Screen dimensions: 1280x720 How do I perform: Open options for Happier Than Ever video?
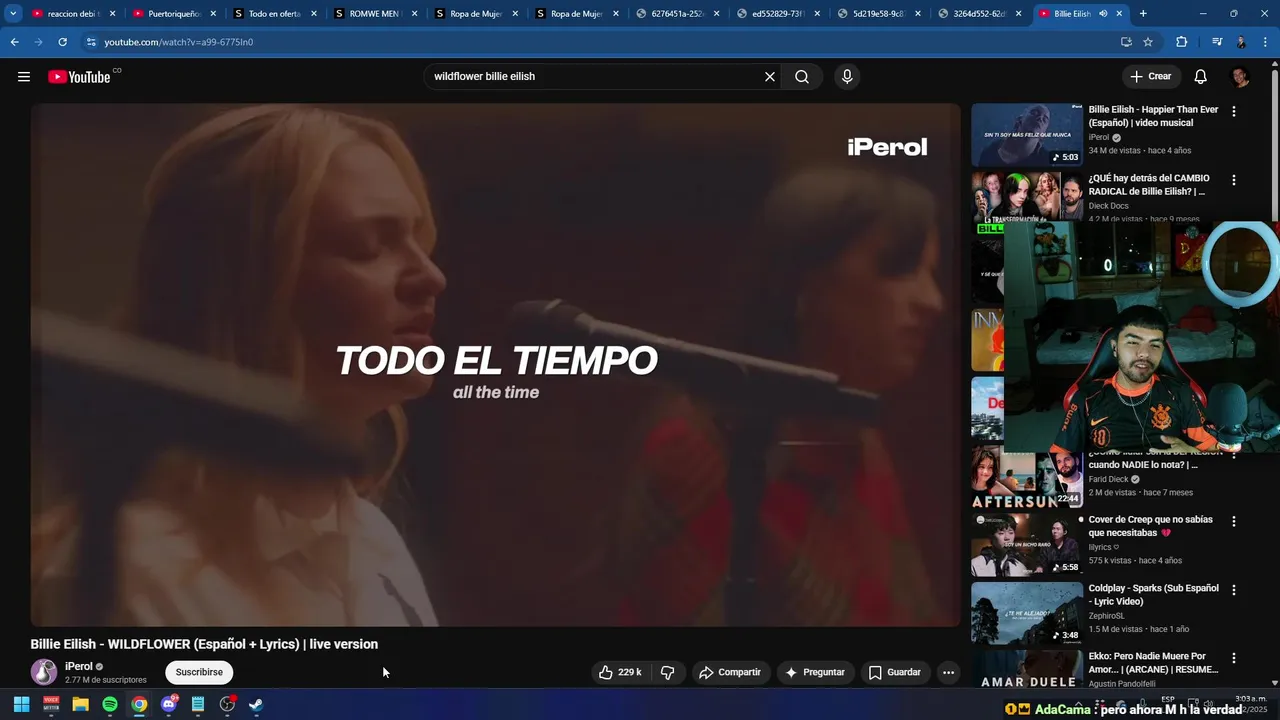tap(1234, 112)
